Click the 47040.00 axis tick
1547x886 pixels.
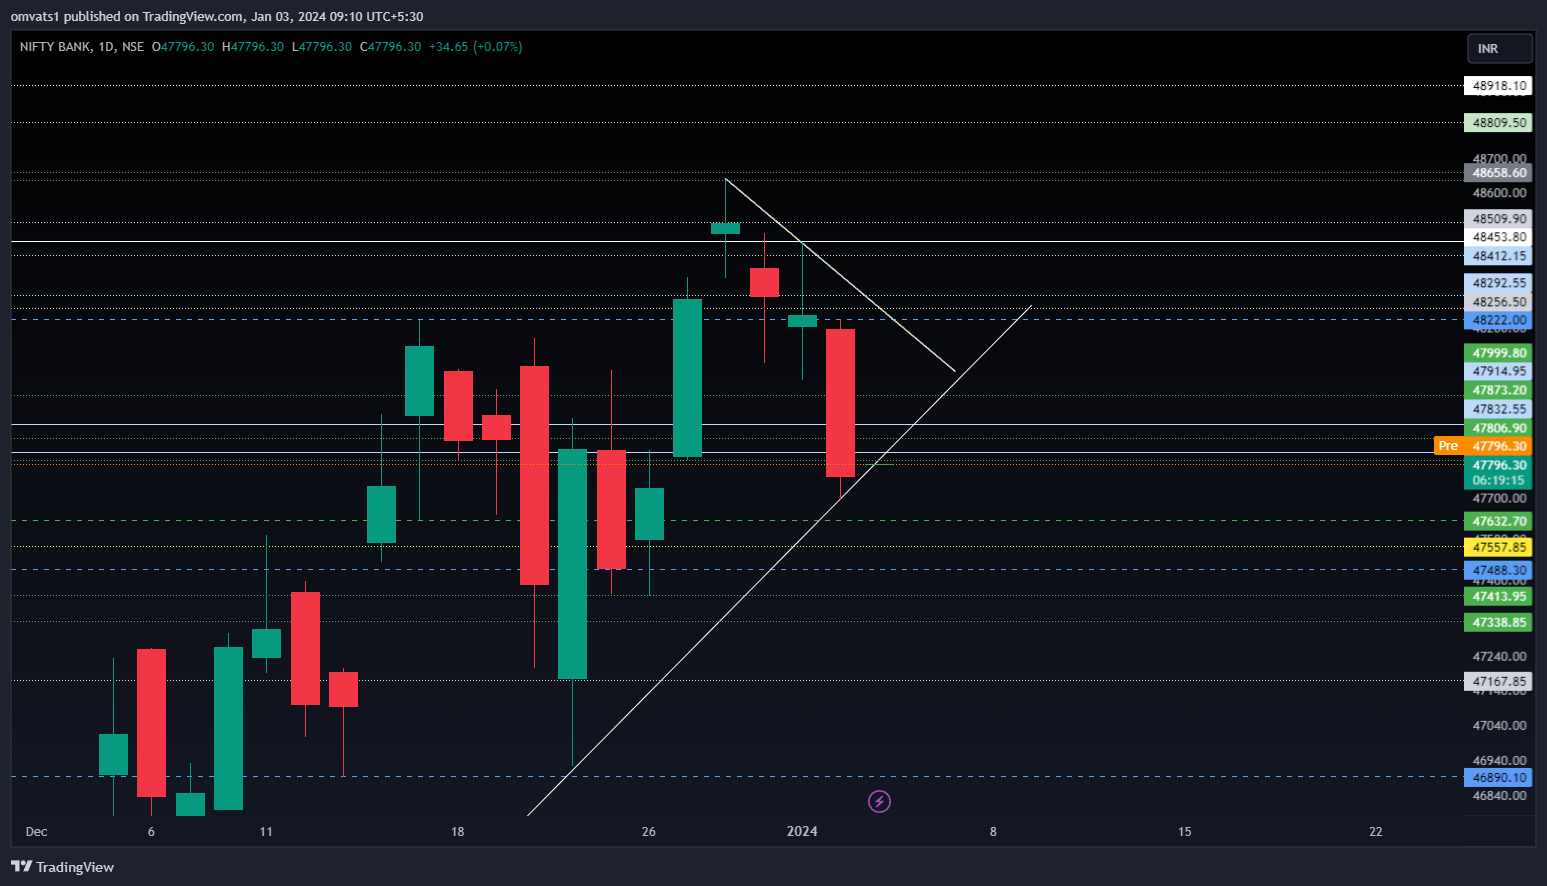(1499, 725)
